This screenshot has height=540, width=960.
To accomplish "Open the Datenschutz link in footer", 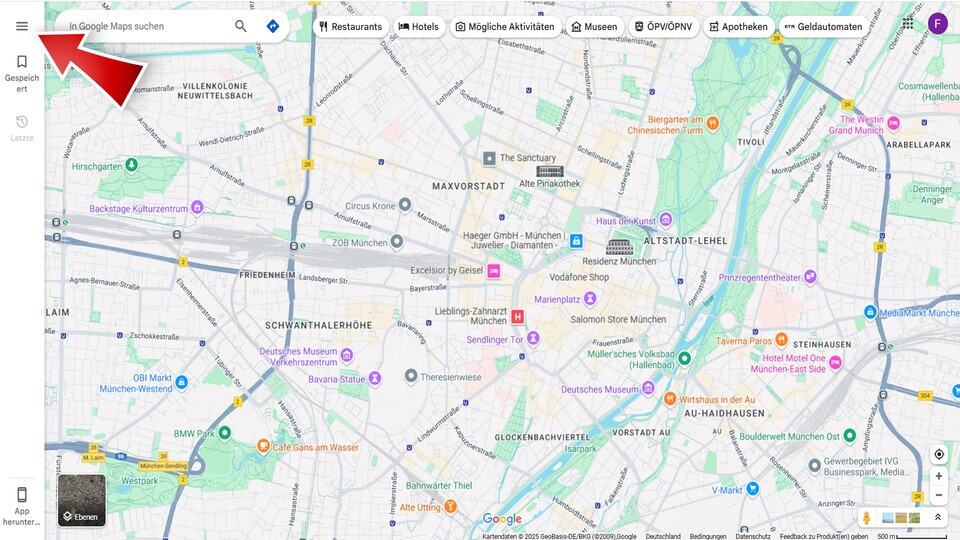I will click(753, 536).
